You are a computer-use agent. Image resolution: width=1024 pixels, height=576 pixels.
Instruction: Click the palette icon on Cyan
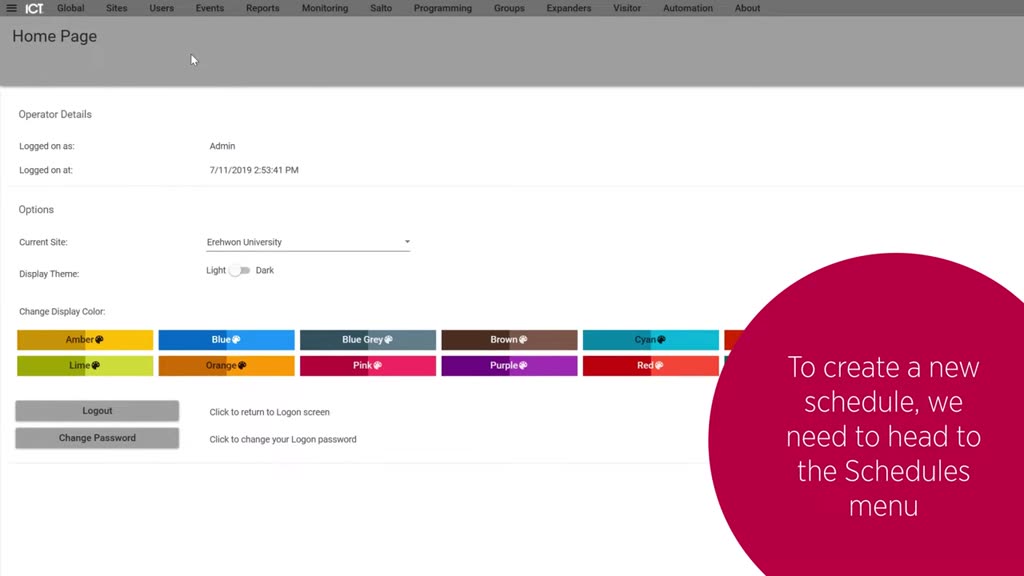coord(662,340)
